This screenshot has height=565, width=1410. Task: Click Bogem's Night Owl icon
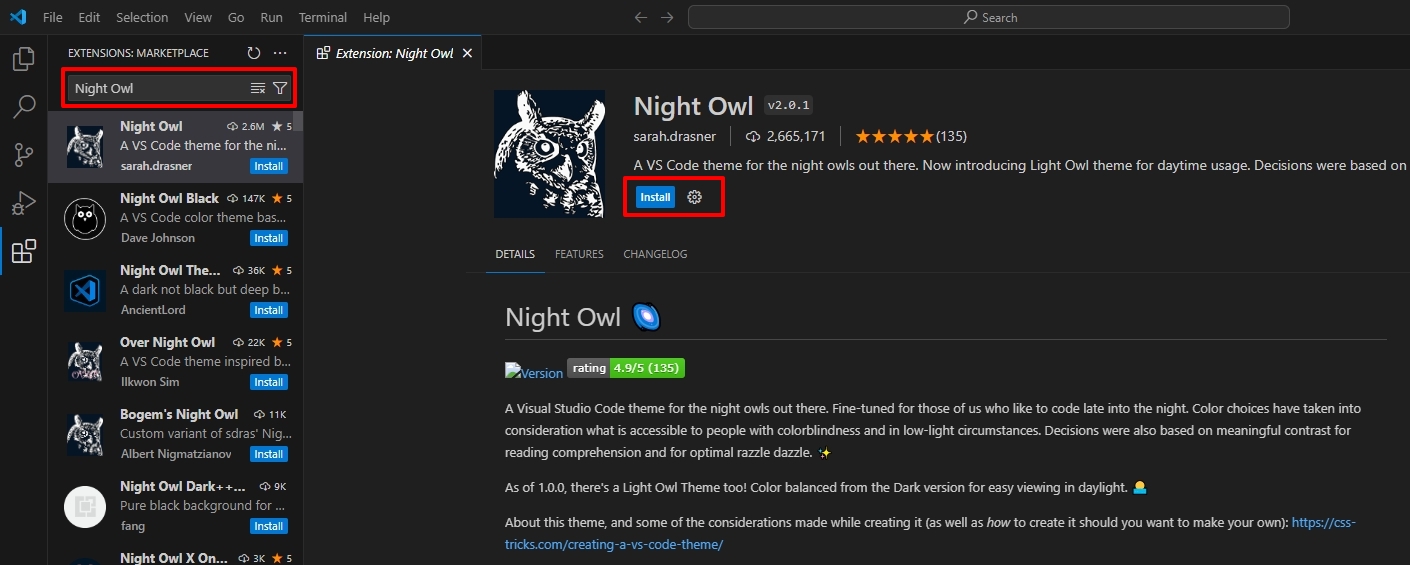(85, 434)
